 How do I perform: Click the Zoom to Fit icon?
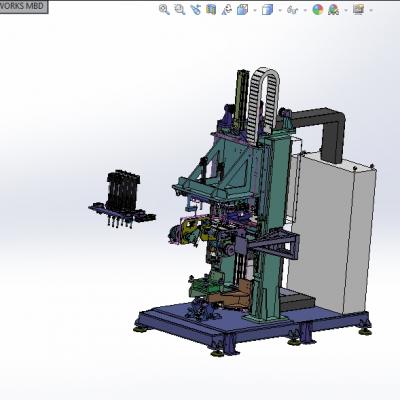(164, 9)
